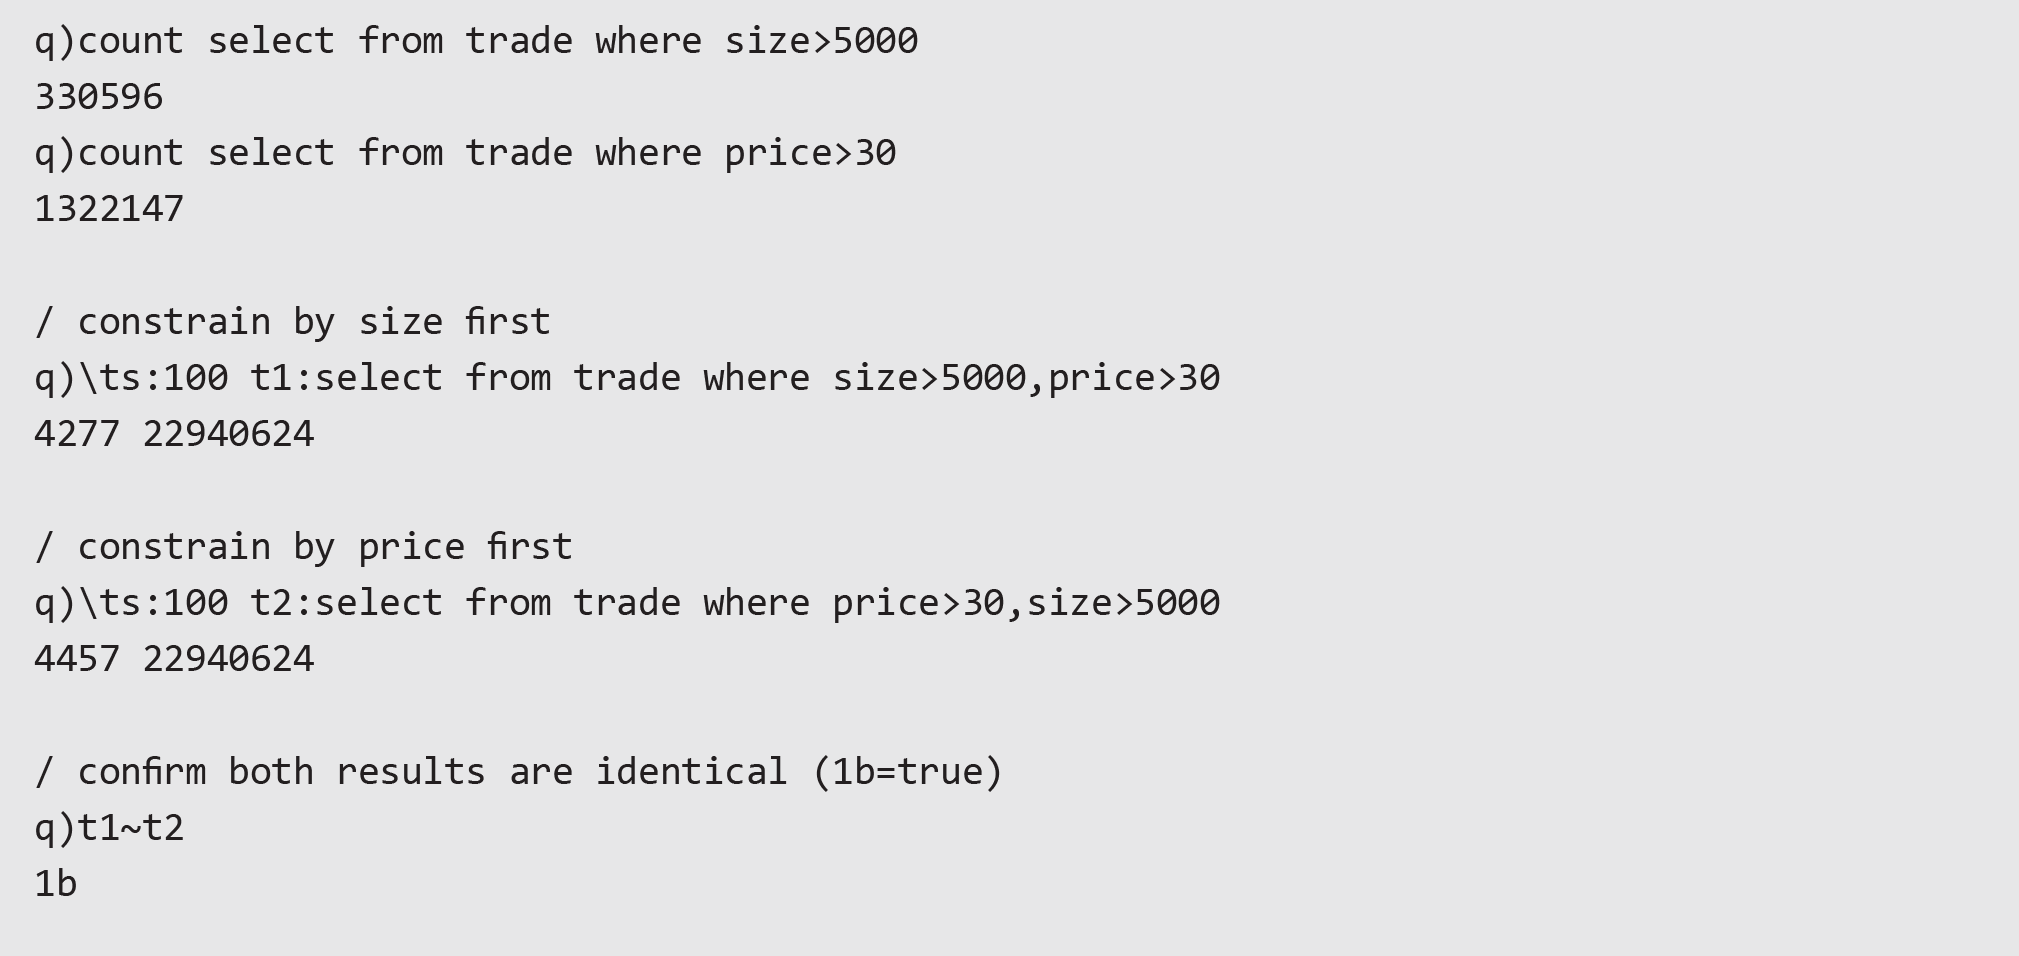Click the timing output 4277 22940624
The width and height of the screenshot is (2019, 956).
click(x=174, y=434)
